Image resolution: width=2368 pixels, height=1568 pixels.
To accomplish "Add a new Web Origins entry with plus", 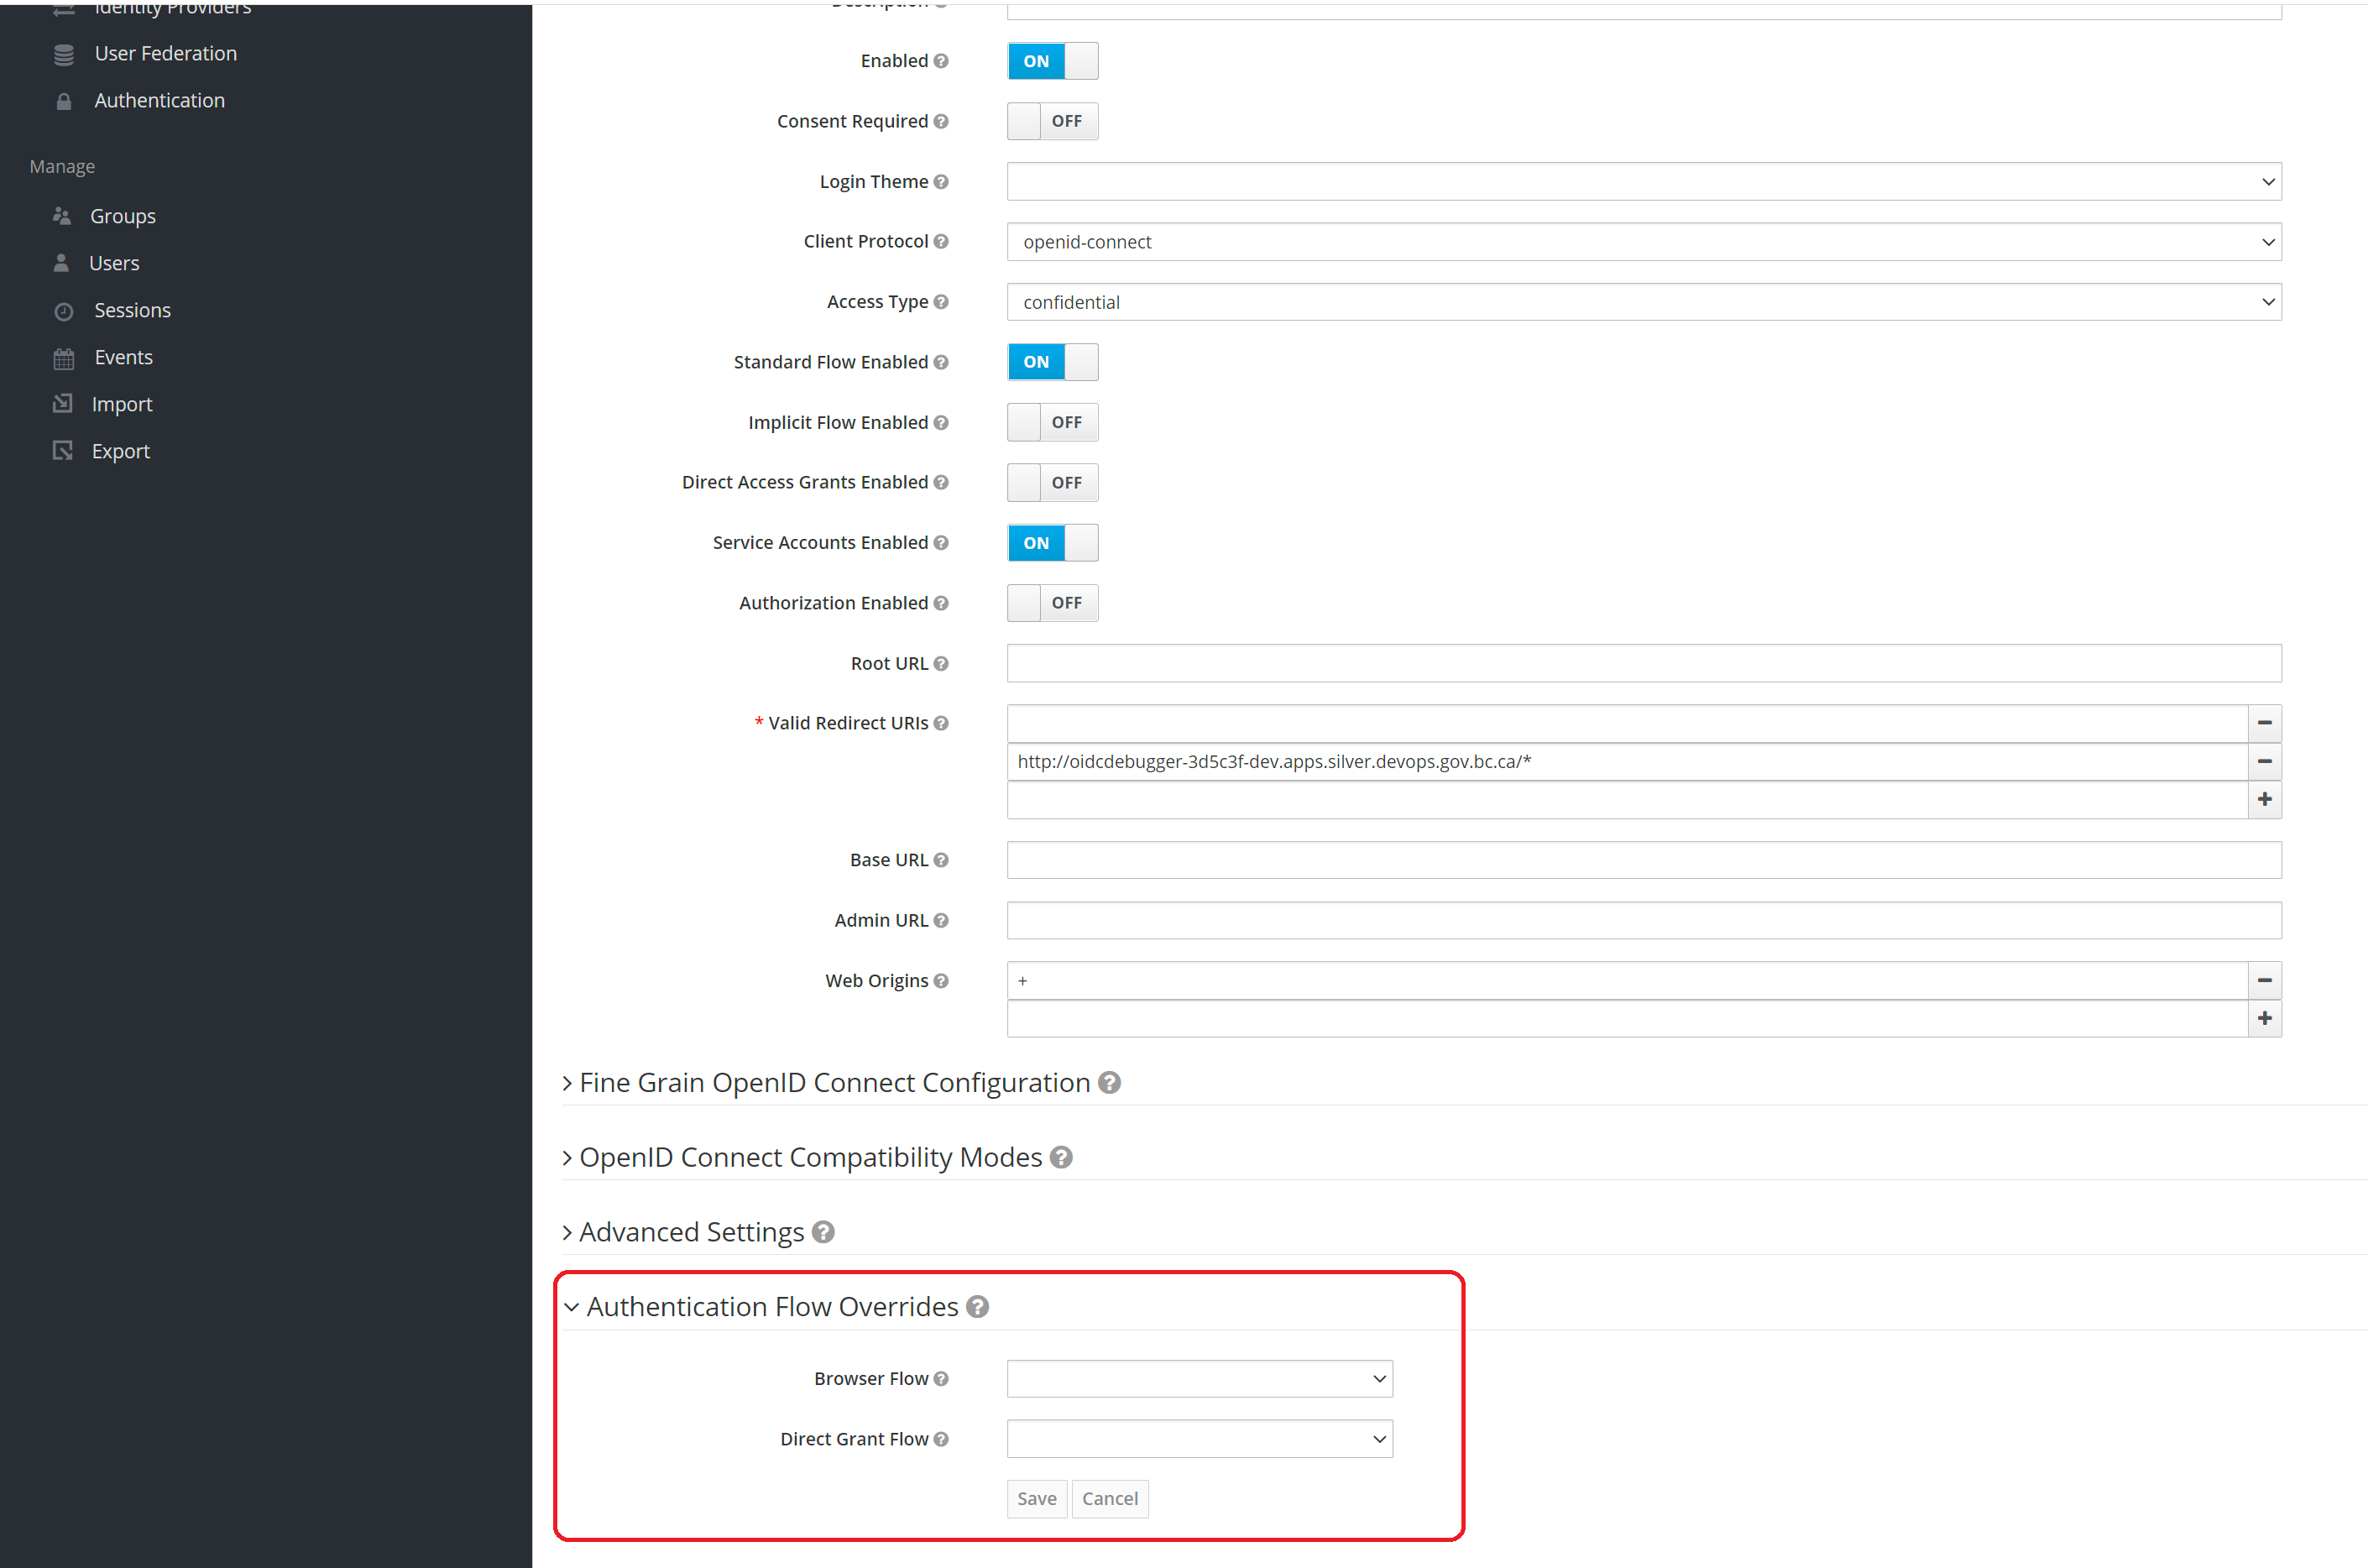I will 2264,1018.
